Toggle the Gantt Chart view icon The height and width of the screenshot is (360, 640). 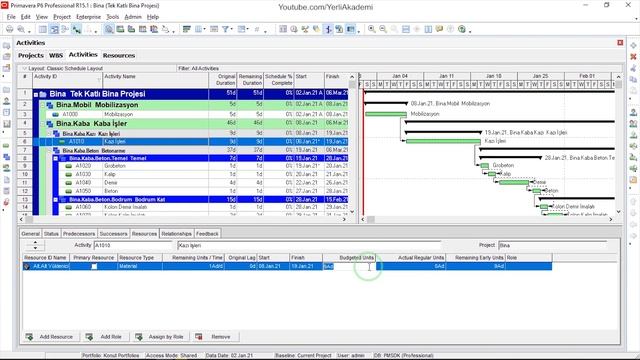pyautogui.click(x=54, y=29)
